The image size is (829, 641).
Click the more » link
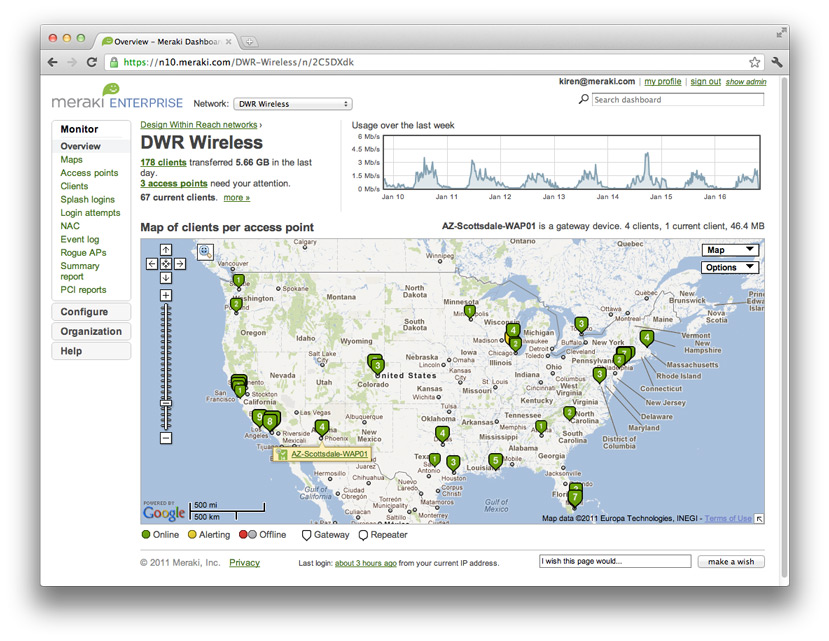point(236,197)
